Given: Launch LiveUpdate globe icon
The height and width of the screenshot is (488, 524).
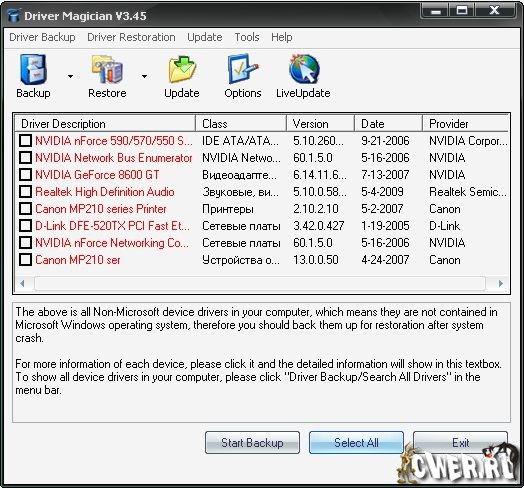Looking at the screenshot, I should click(304, 69).
